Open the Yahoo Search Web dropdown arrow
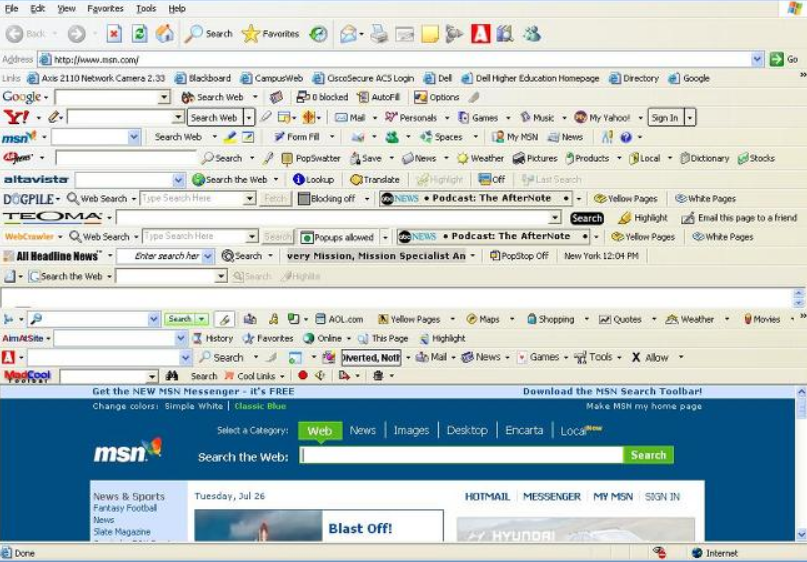Viewport: 807px width, 562px height. (249, 117)
